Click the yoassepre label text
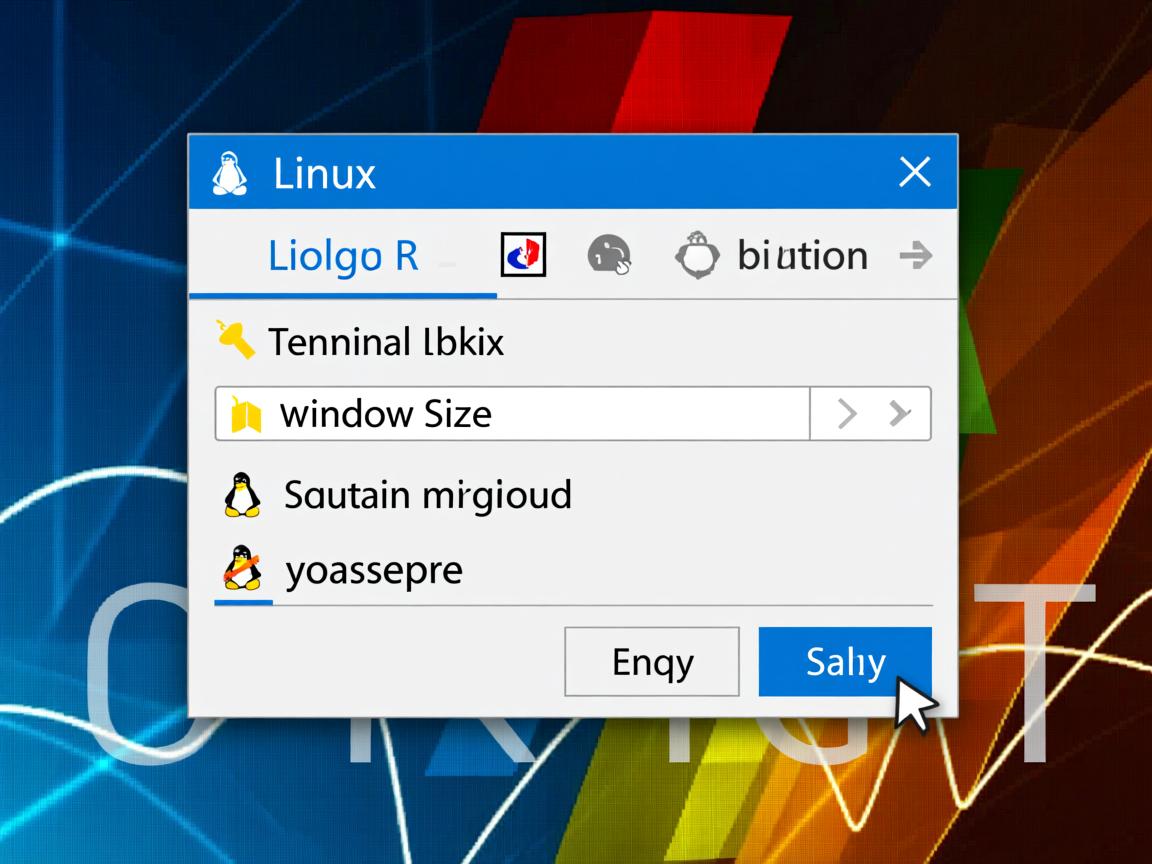Screen dimensions: 1152x864 click(x=373, y=568)
